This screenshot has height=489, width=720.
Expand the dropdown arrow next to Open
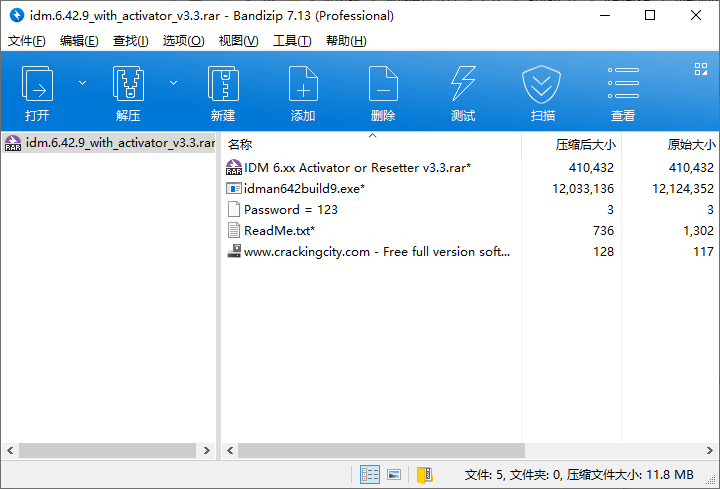click(x=82, y=82)
